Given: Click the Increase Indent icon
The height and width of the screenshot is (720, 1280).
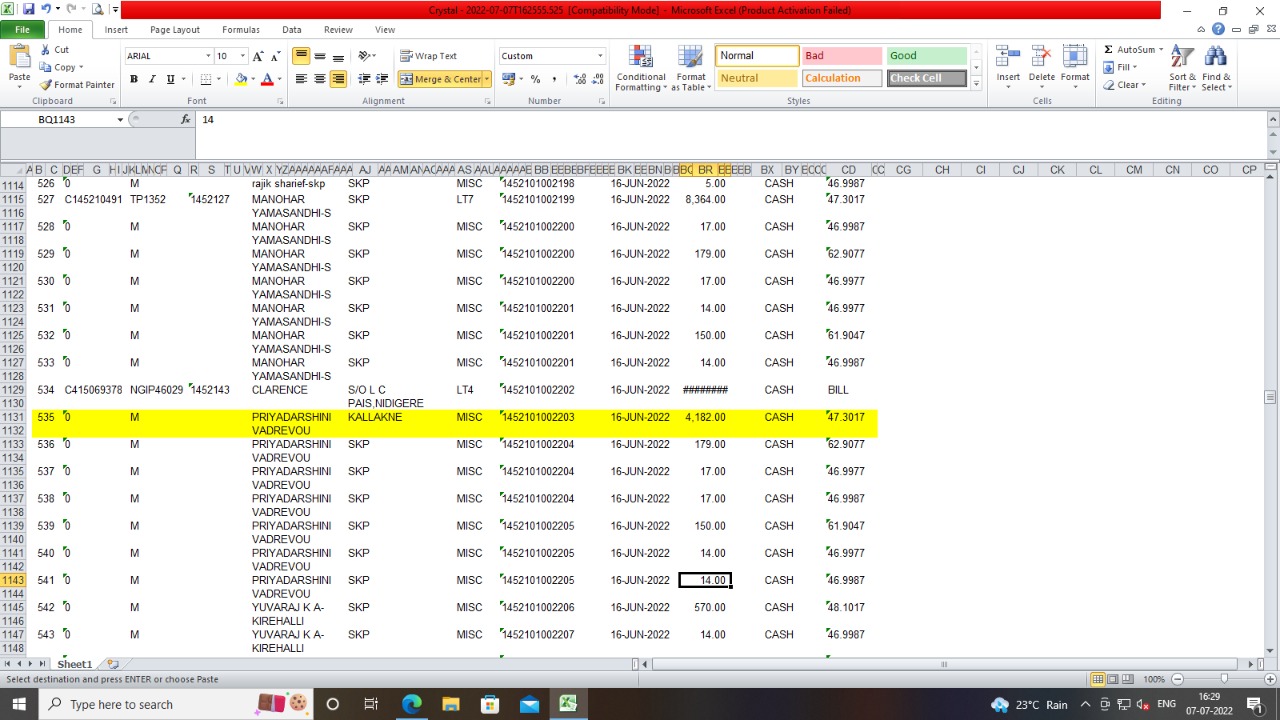Looking at the screenshot, I should 382,79.
